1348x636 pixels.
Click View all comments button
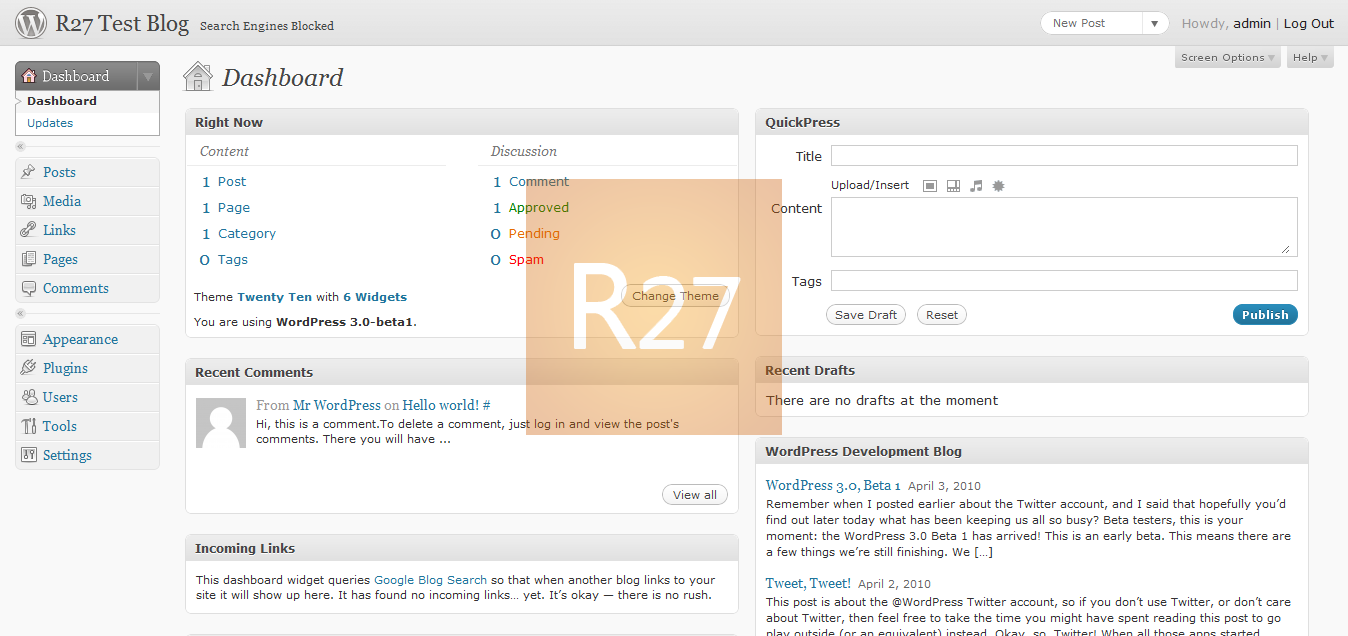click(695, 495)
